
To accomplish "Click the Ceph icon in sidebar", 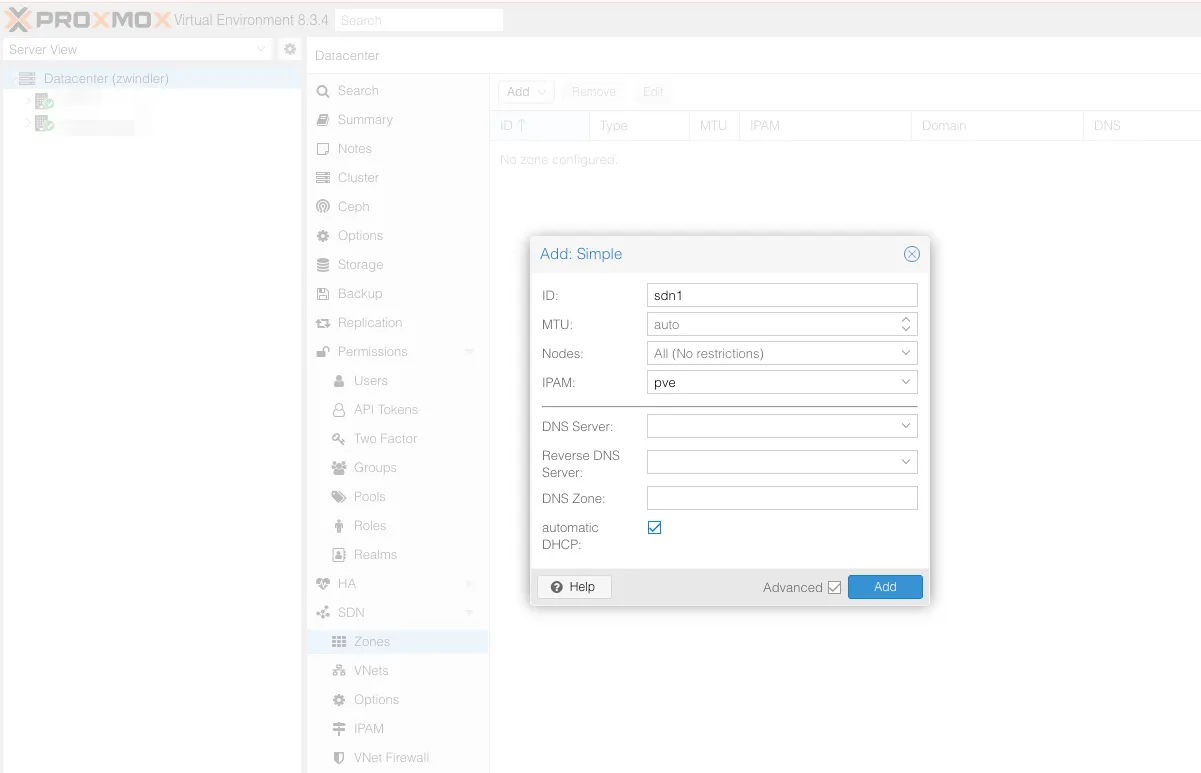I will click(x=323, y=207).
